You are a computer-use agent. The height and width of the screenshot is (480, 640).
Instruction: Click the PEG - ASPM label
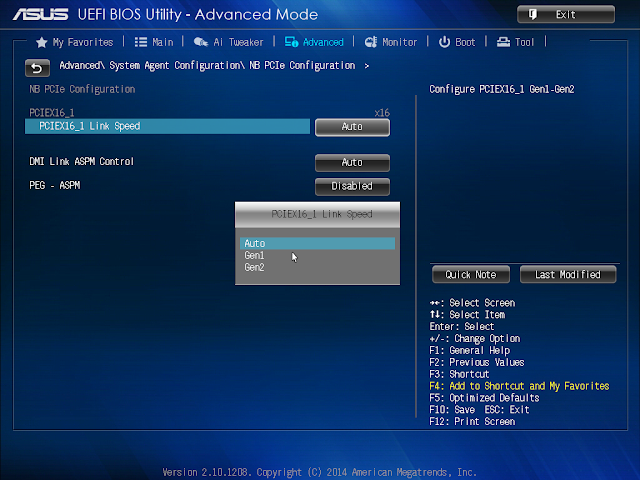(x=55, y=185)
